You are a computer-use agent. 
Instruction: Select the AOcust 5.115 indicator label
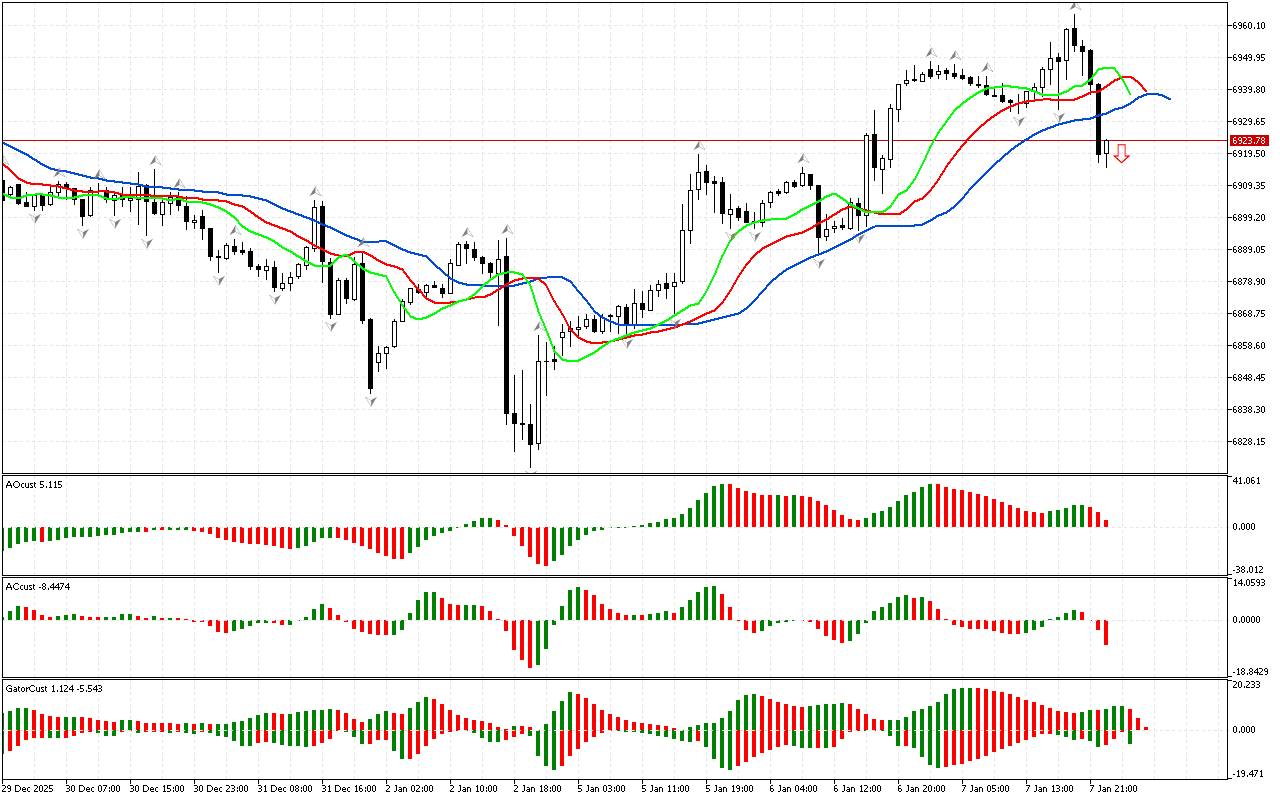34,485
